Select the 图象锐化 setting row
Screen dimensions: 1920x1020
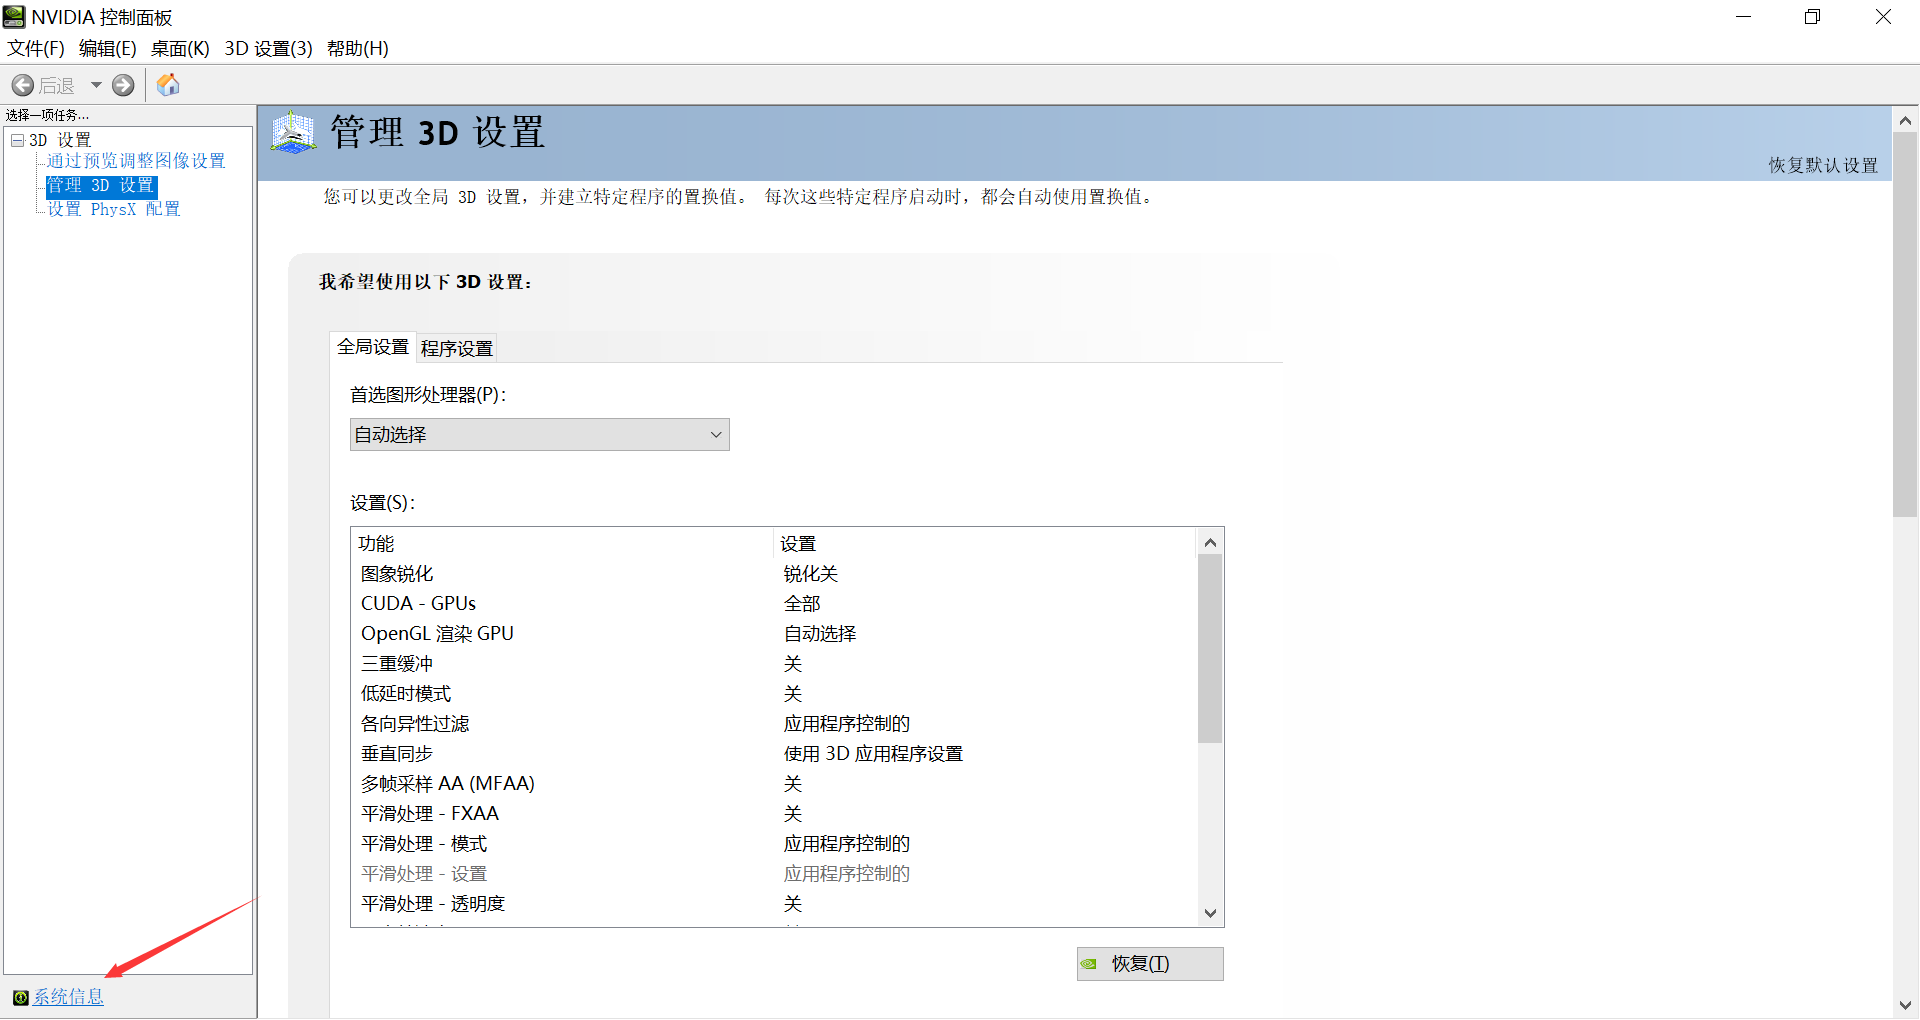tap(775, 574)
